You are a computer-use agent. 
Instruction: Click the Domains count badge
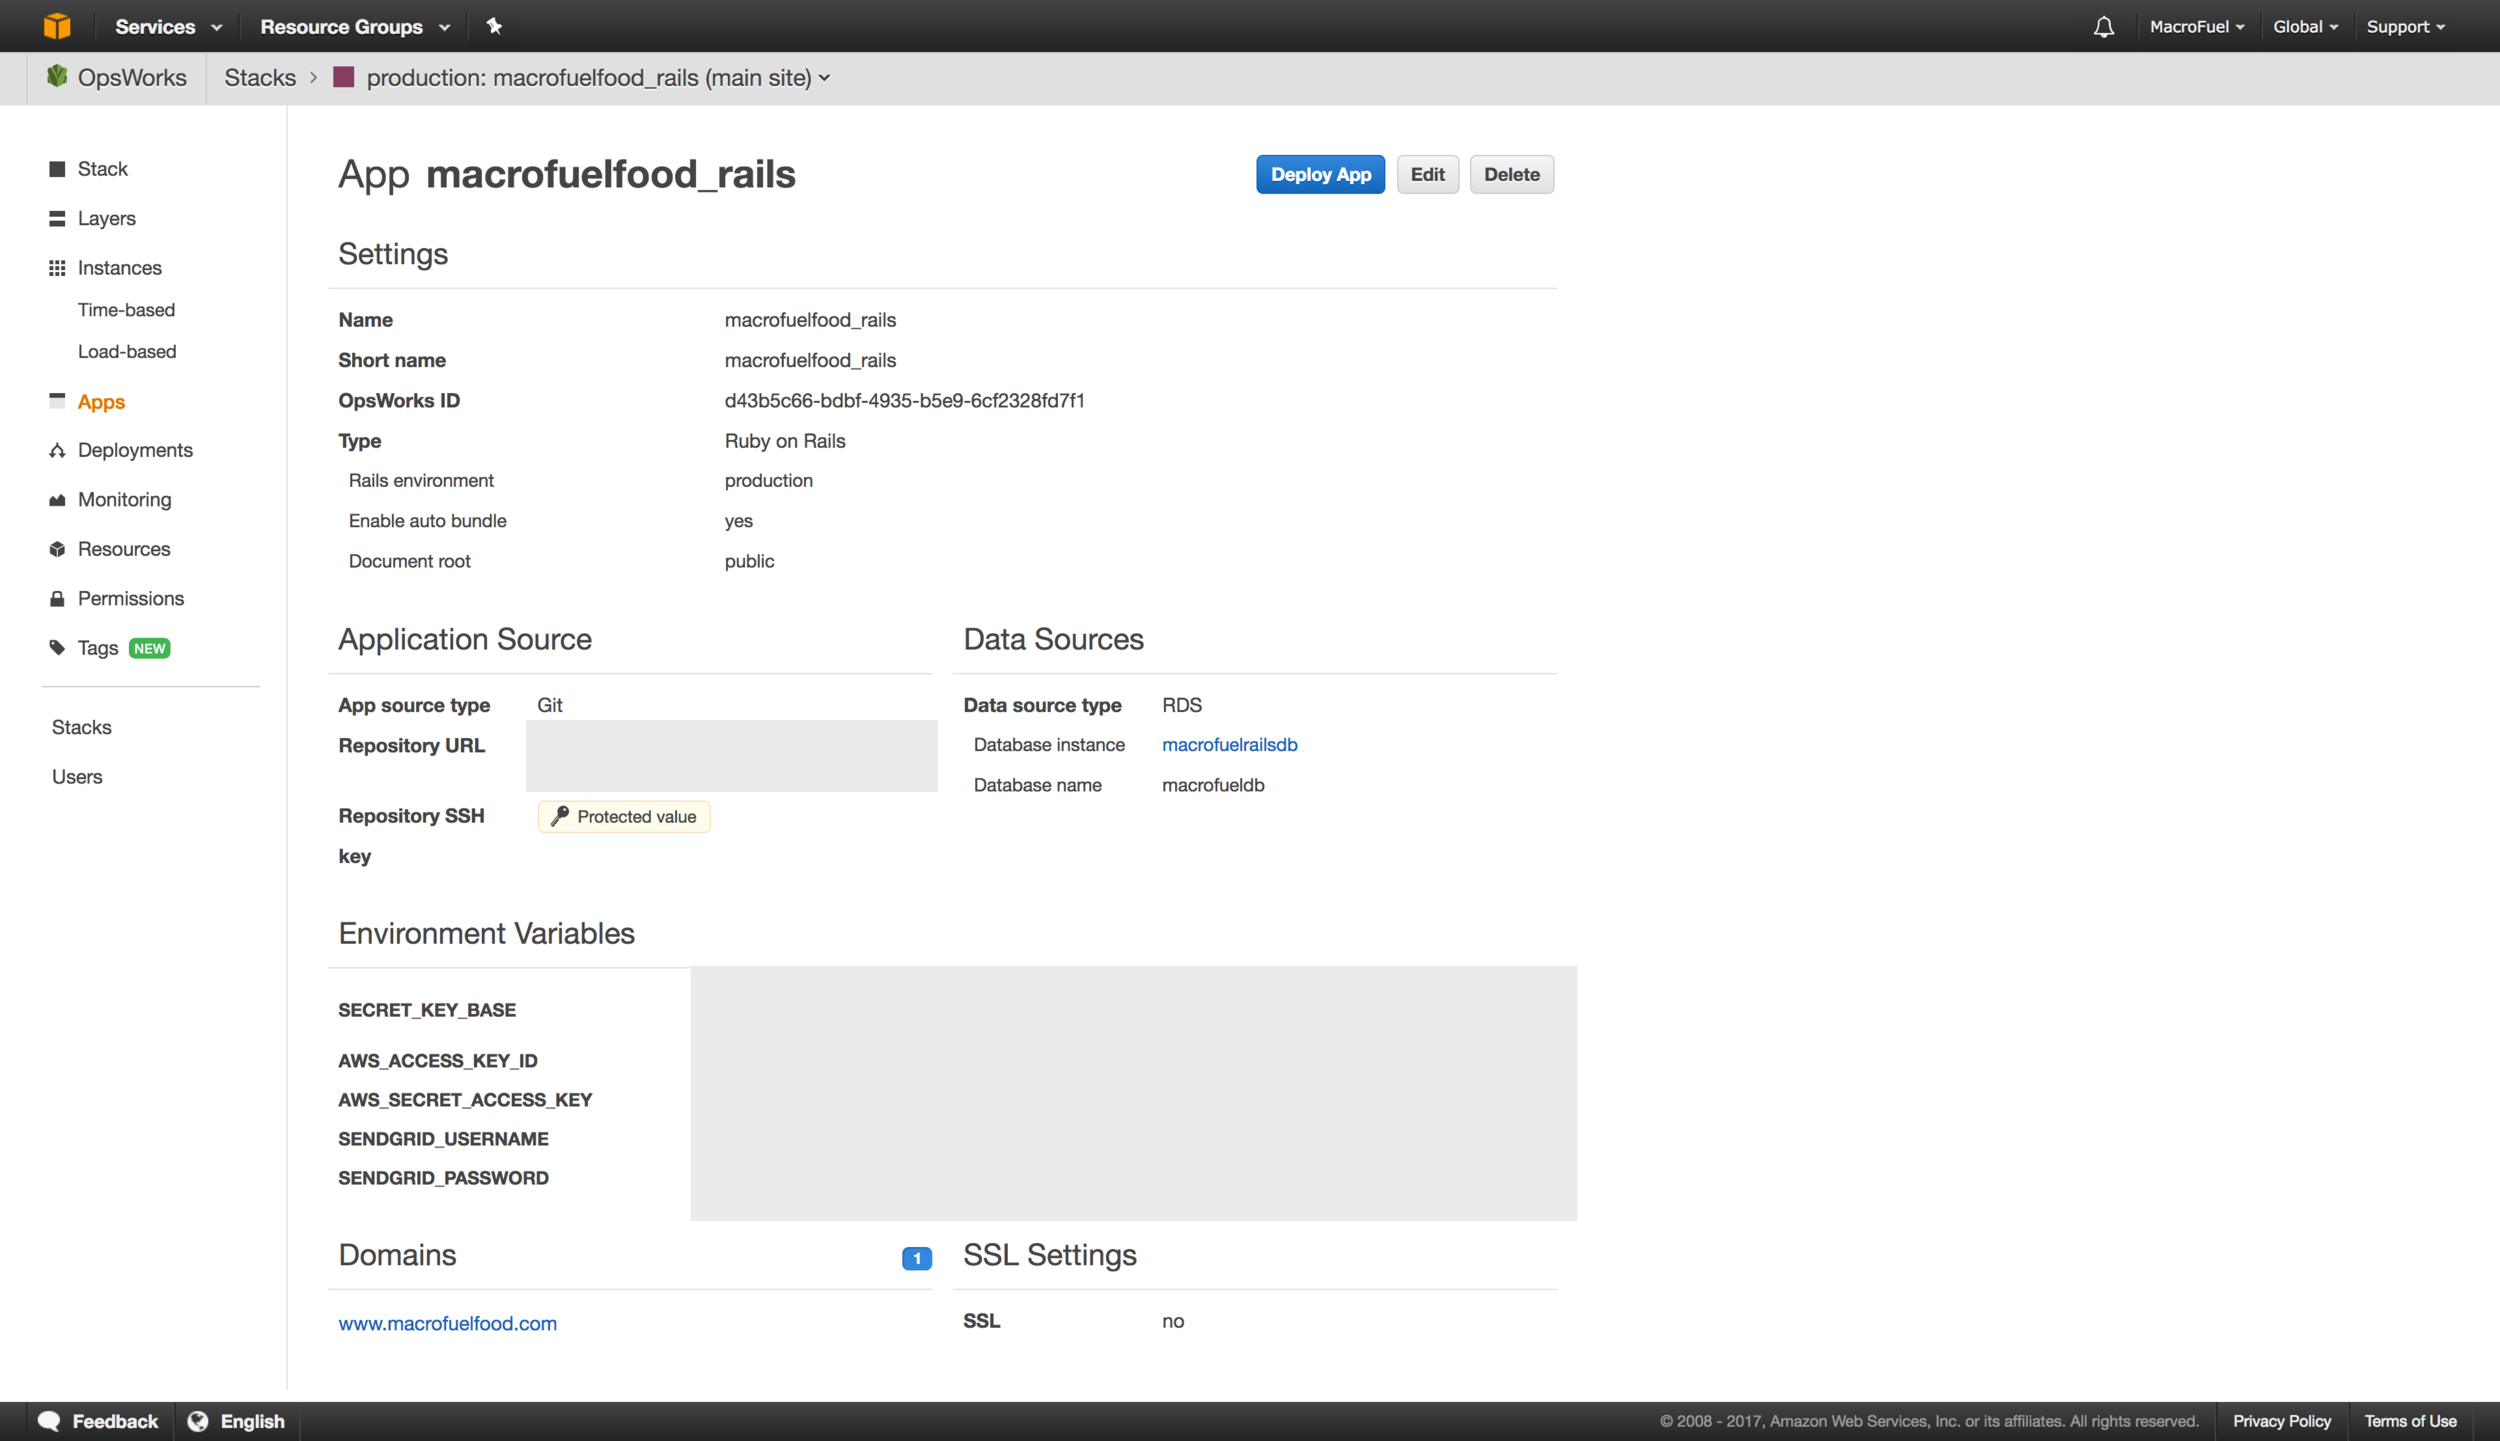click(917, 1258)
